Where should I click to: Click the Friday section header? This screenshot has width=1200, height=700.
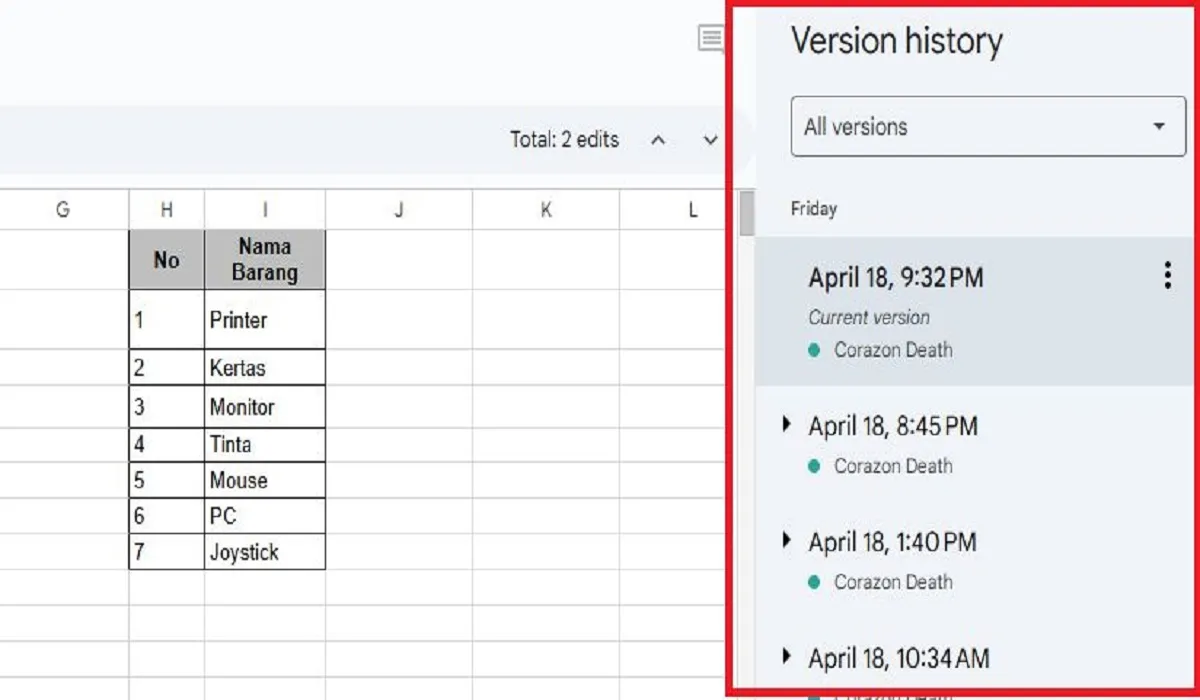pyautogui.click(x=812, y=208)
